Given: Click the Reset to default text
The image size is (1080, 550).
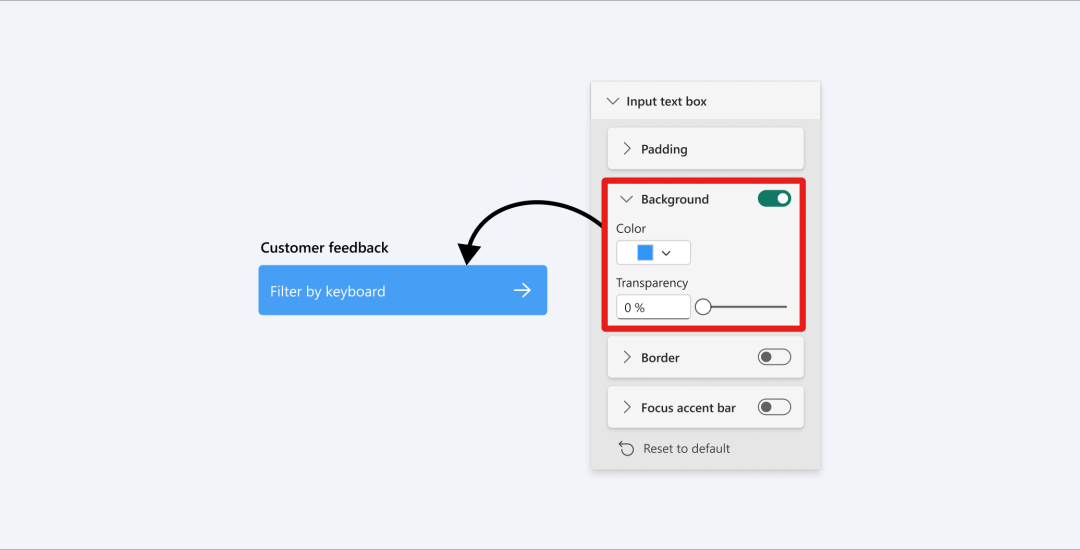Looking at the screenshot, I should (x=686, y=448).
